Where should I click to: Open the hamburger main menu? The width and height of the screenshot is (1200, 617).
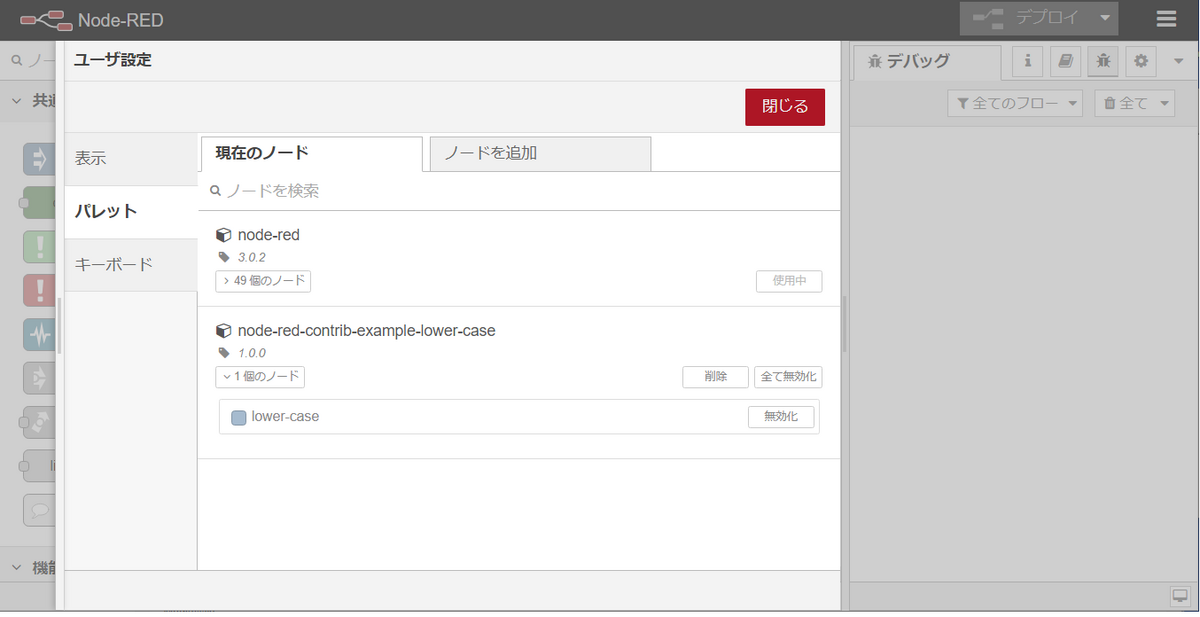tap(1166, 19)
